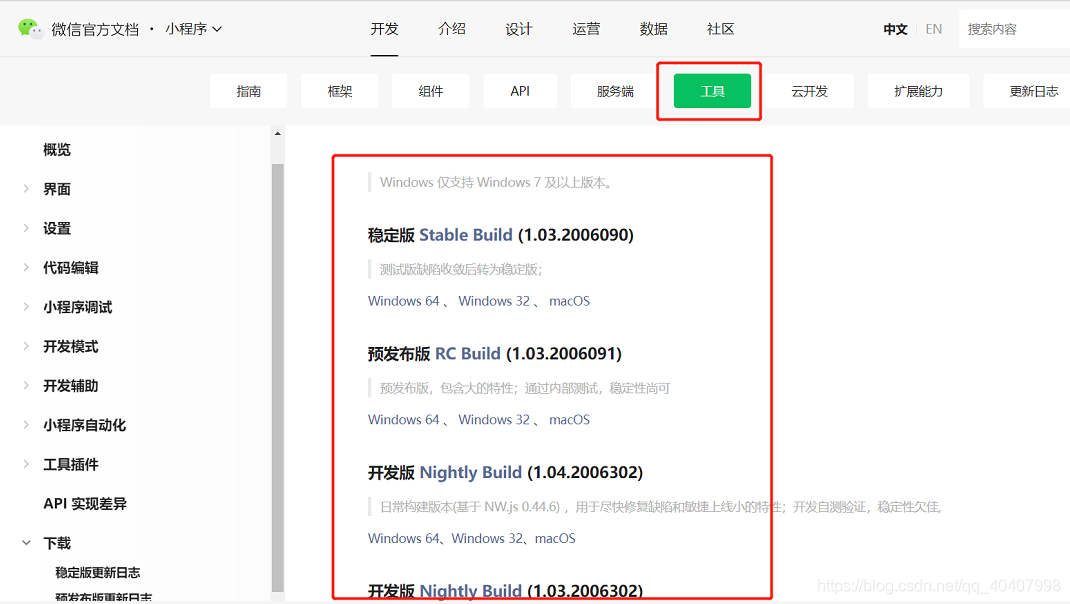
Task: Open 小程序调试 sidebar entry
Action: (x=78, y=307)
